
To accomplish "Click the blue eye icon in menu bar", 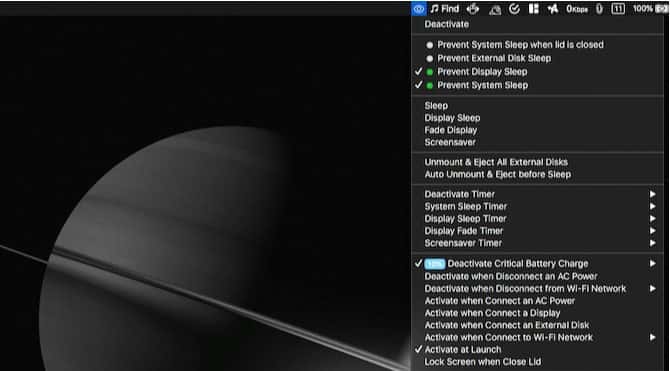I will pyautogui.click(x=419, y=9).
